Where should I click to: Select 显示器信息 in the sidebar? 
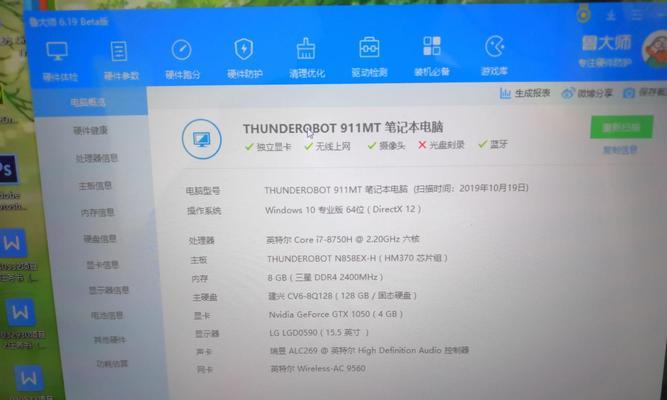[109, 290]
